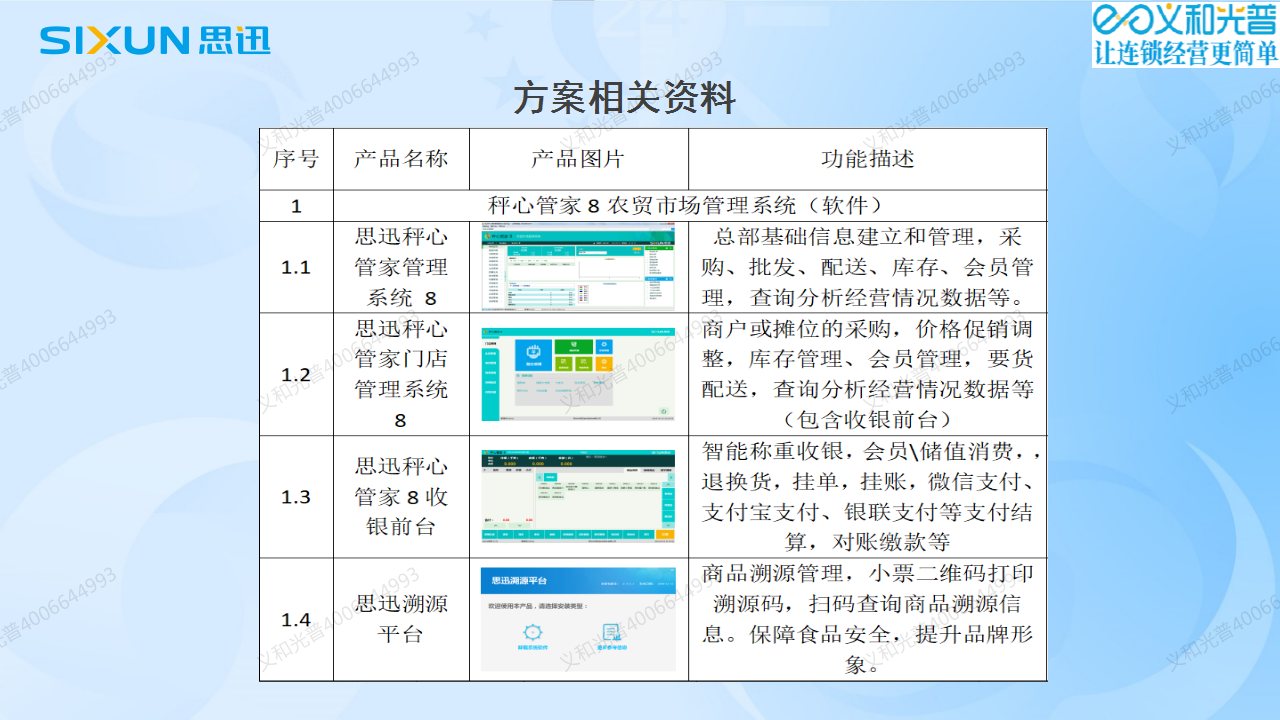The width and height of the screenshot is (1280, 720).
Task: Open the management system screenshot thumbnail in row 1.1
Action: click(578, 268)
